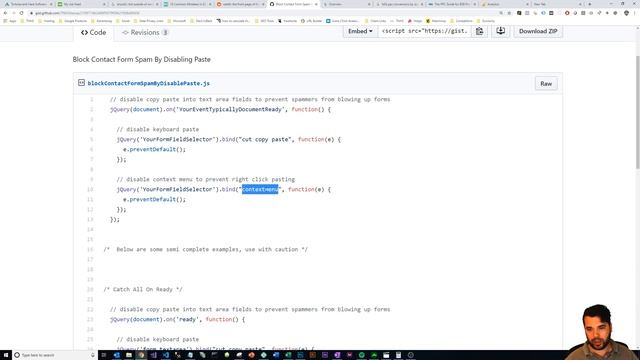Click the page vertical scrollbar thumb
640x360 pixels.
click(637, 112)
